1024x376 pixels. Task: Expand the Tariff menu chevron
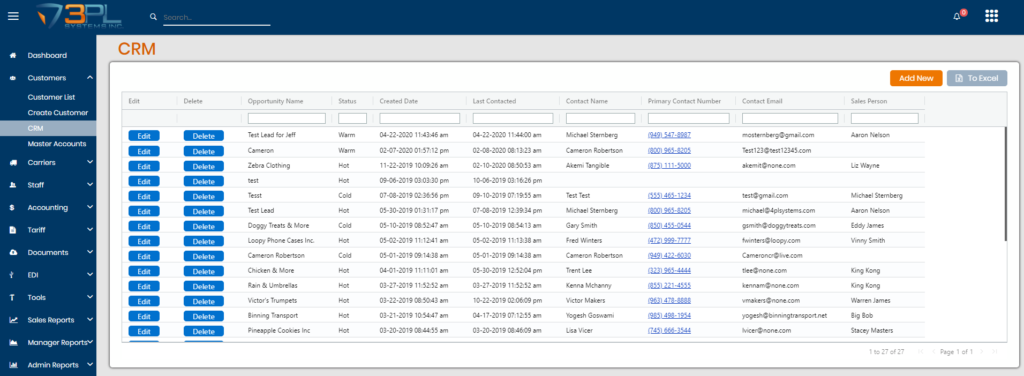tap(89, 230)
